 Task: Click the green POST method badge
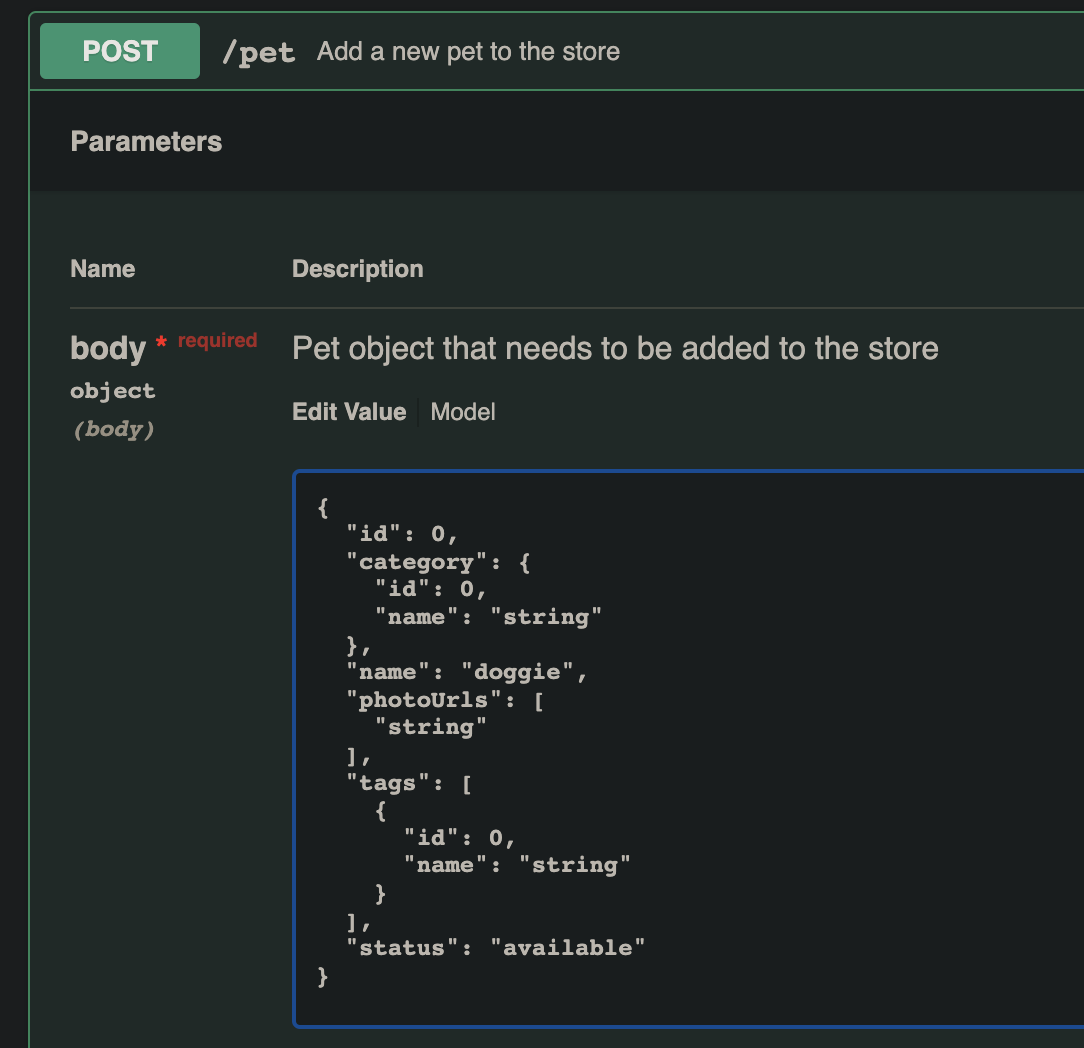120,51
